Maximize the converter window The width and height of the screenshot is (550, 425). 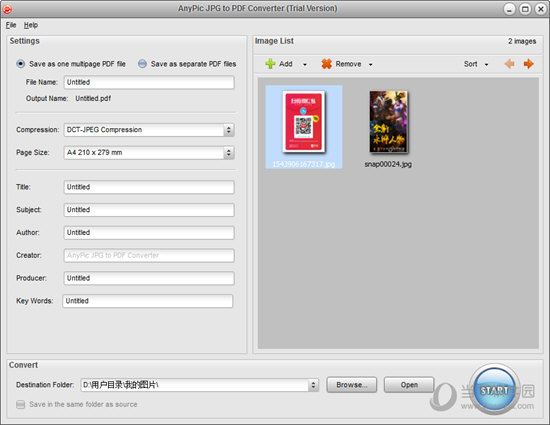(525, 9)
